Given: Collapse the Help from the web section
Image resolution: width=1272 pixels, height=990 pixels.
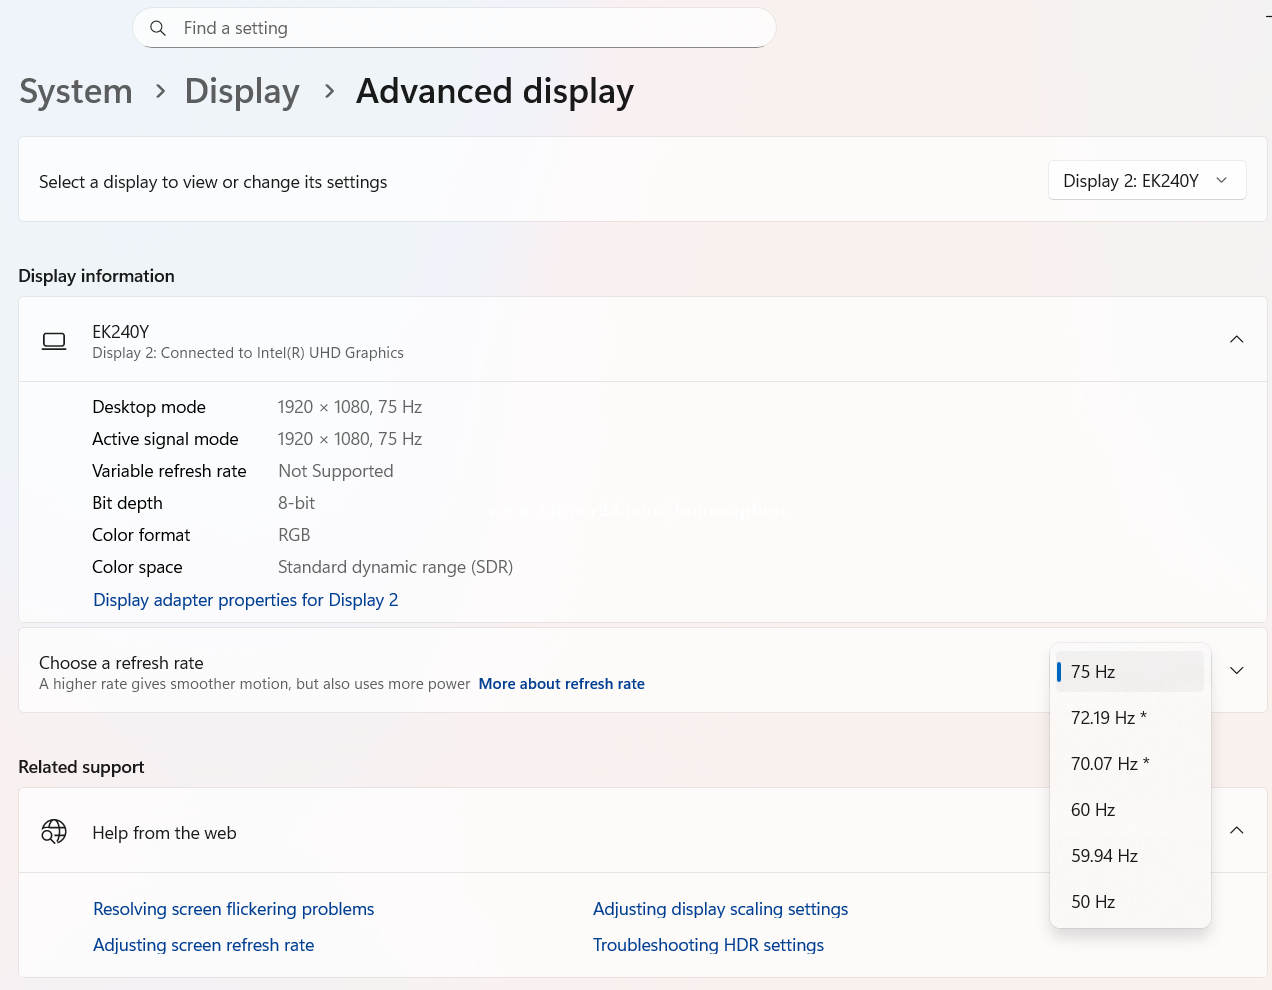Looking at the screenshot, I should pyautogui.click(x=1236, y=831).
